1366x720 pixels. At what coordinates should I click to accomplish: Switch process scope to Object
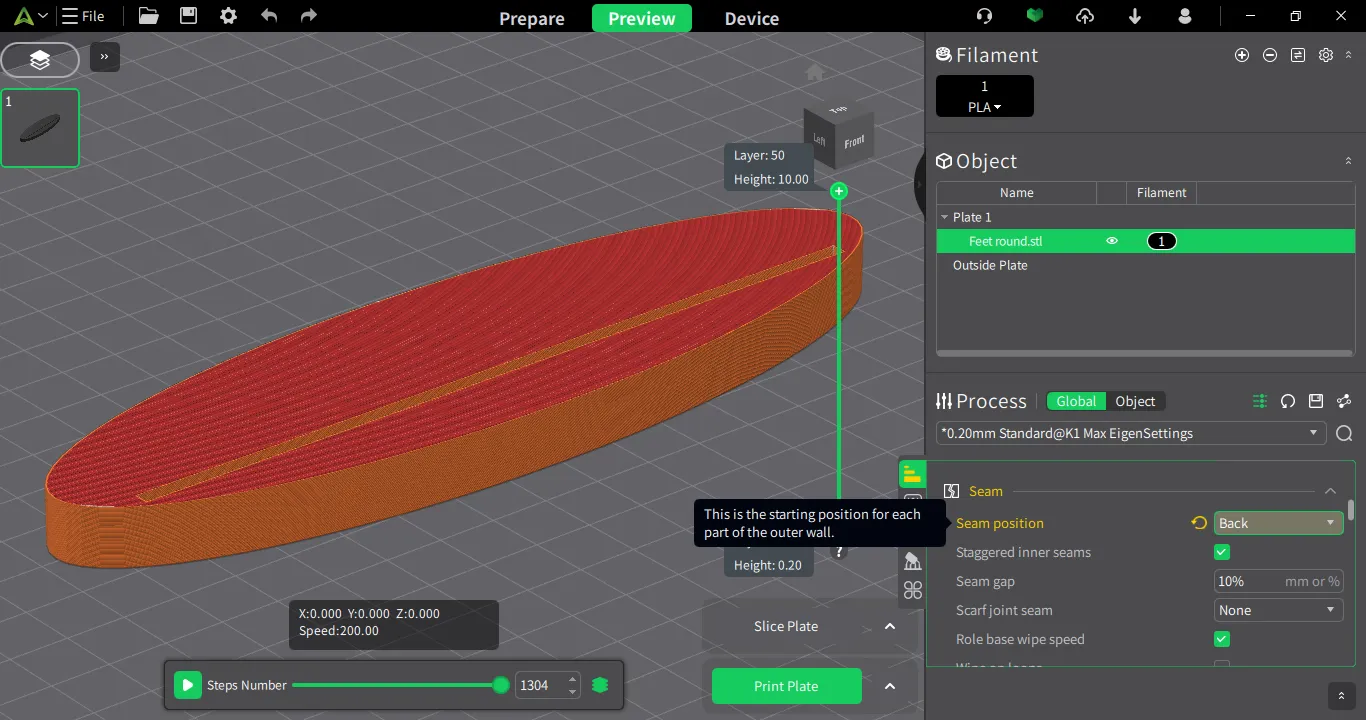pyautogui.click(x=1135, y=401)
